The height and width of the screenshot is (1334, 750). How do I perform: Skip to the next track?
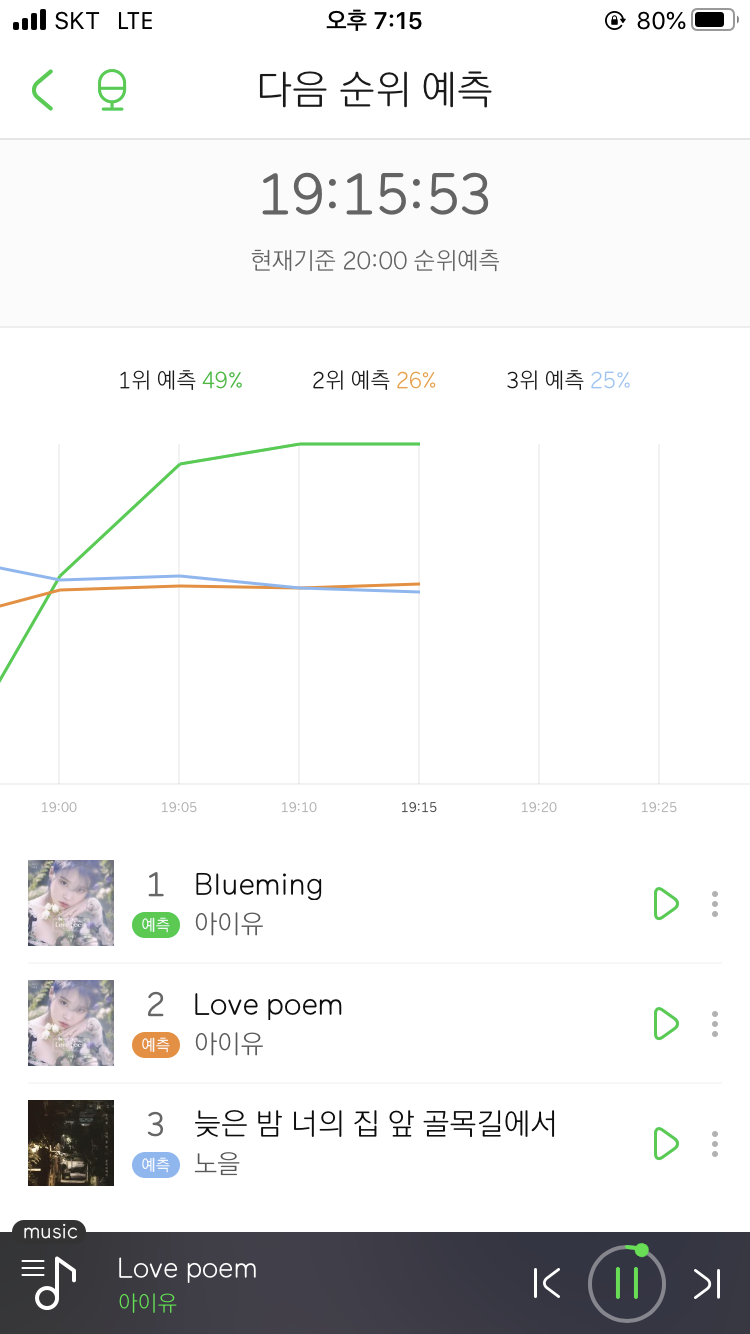coord(707,1283)
